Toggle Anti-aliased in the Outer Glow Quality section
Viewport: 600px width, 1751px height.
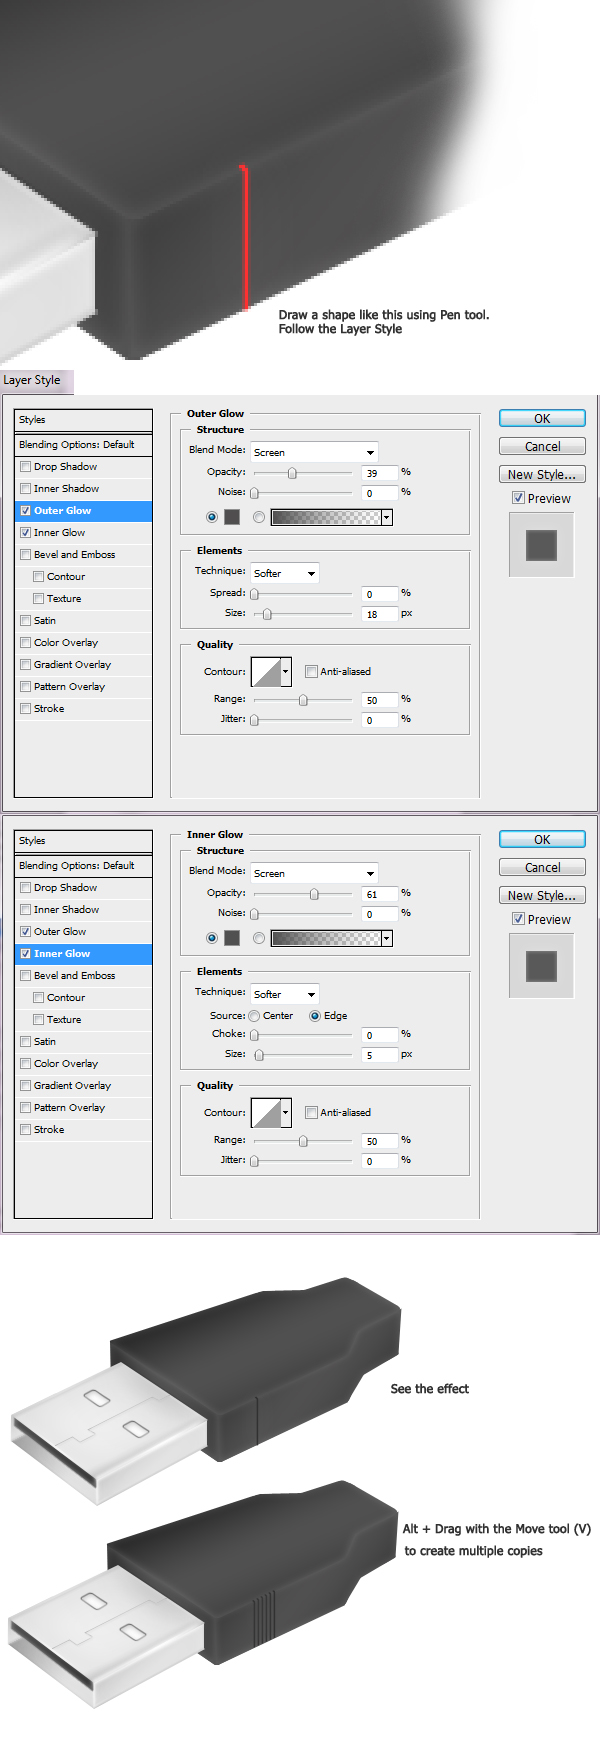click(x=311, y=672)
